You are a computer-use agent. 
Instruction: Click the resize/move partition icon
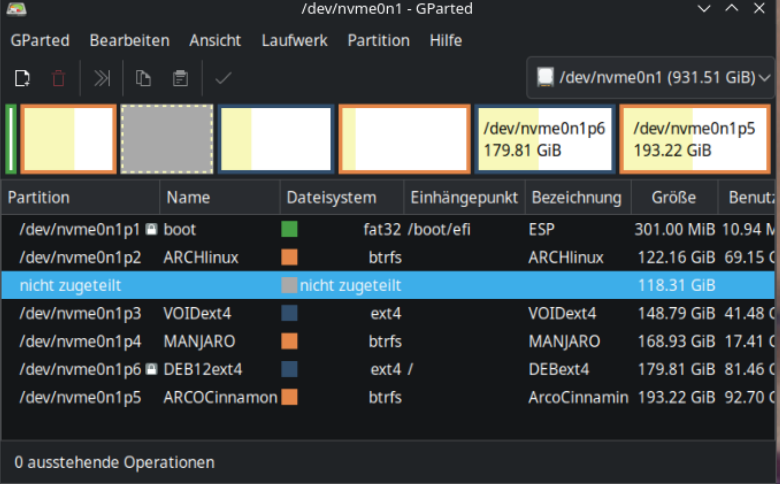tap(102, 78)
